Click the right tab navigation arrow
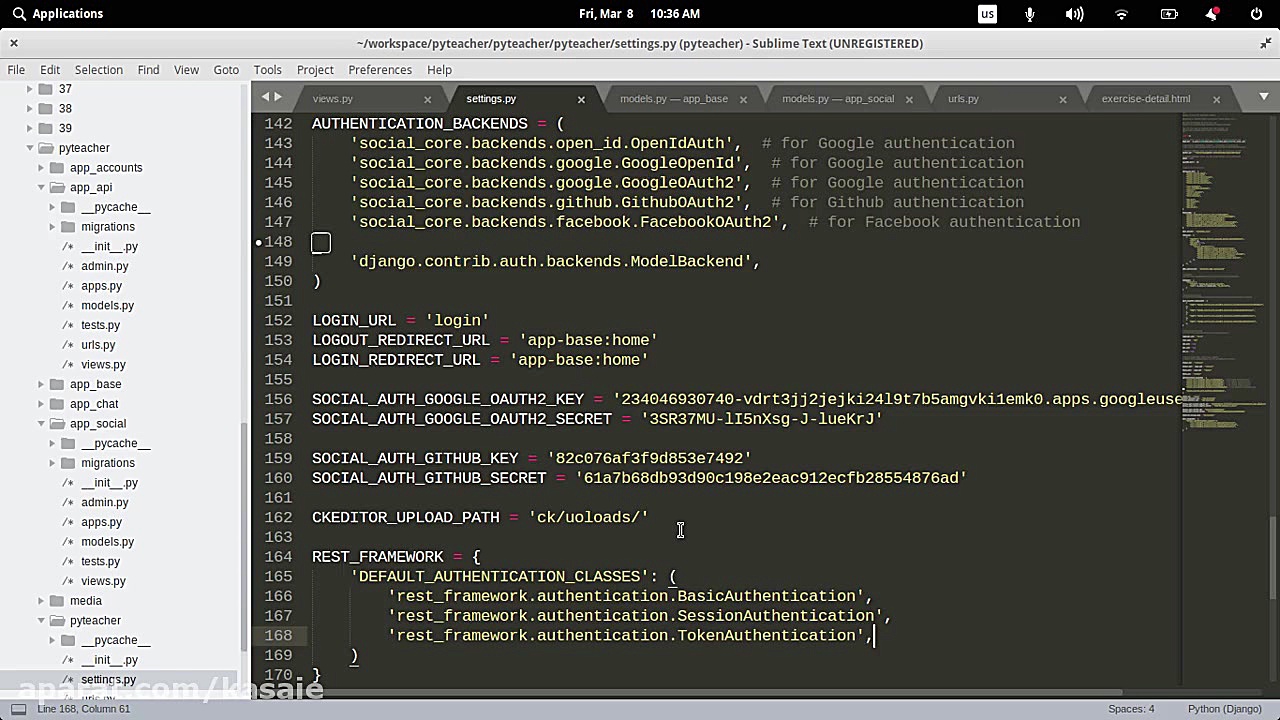1280x720 pixels. point(278,97)
